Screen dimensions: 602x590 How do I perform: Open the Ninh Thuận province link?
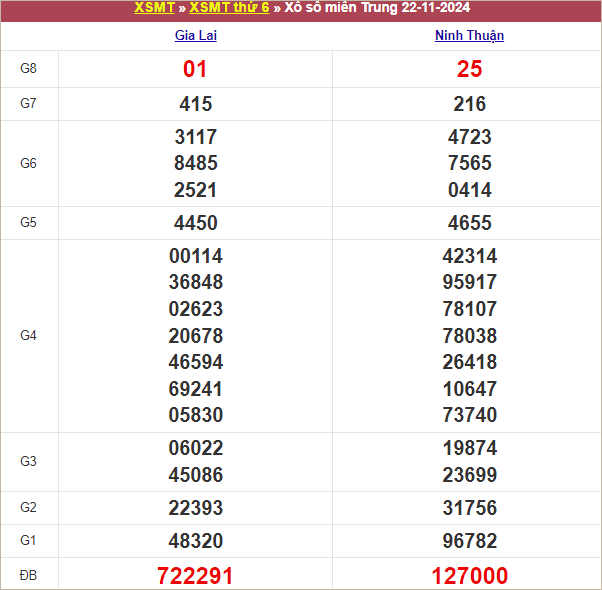(x=469, y=36)
